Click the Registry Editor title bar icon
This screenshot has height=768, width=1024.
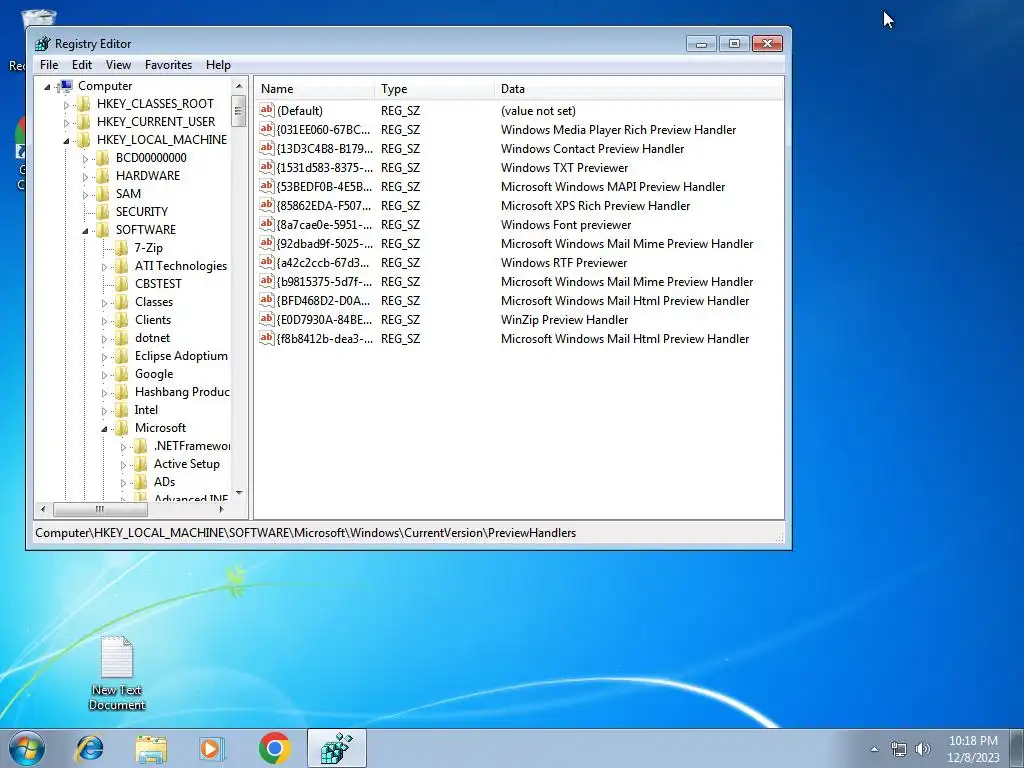[x=42, y=44]
